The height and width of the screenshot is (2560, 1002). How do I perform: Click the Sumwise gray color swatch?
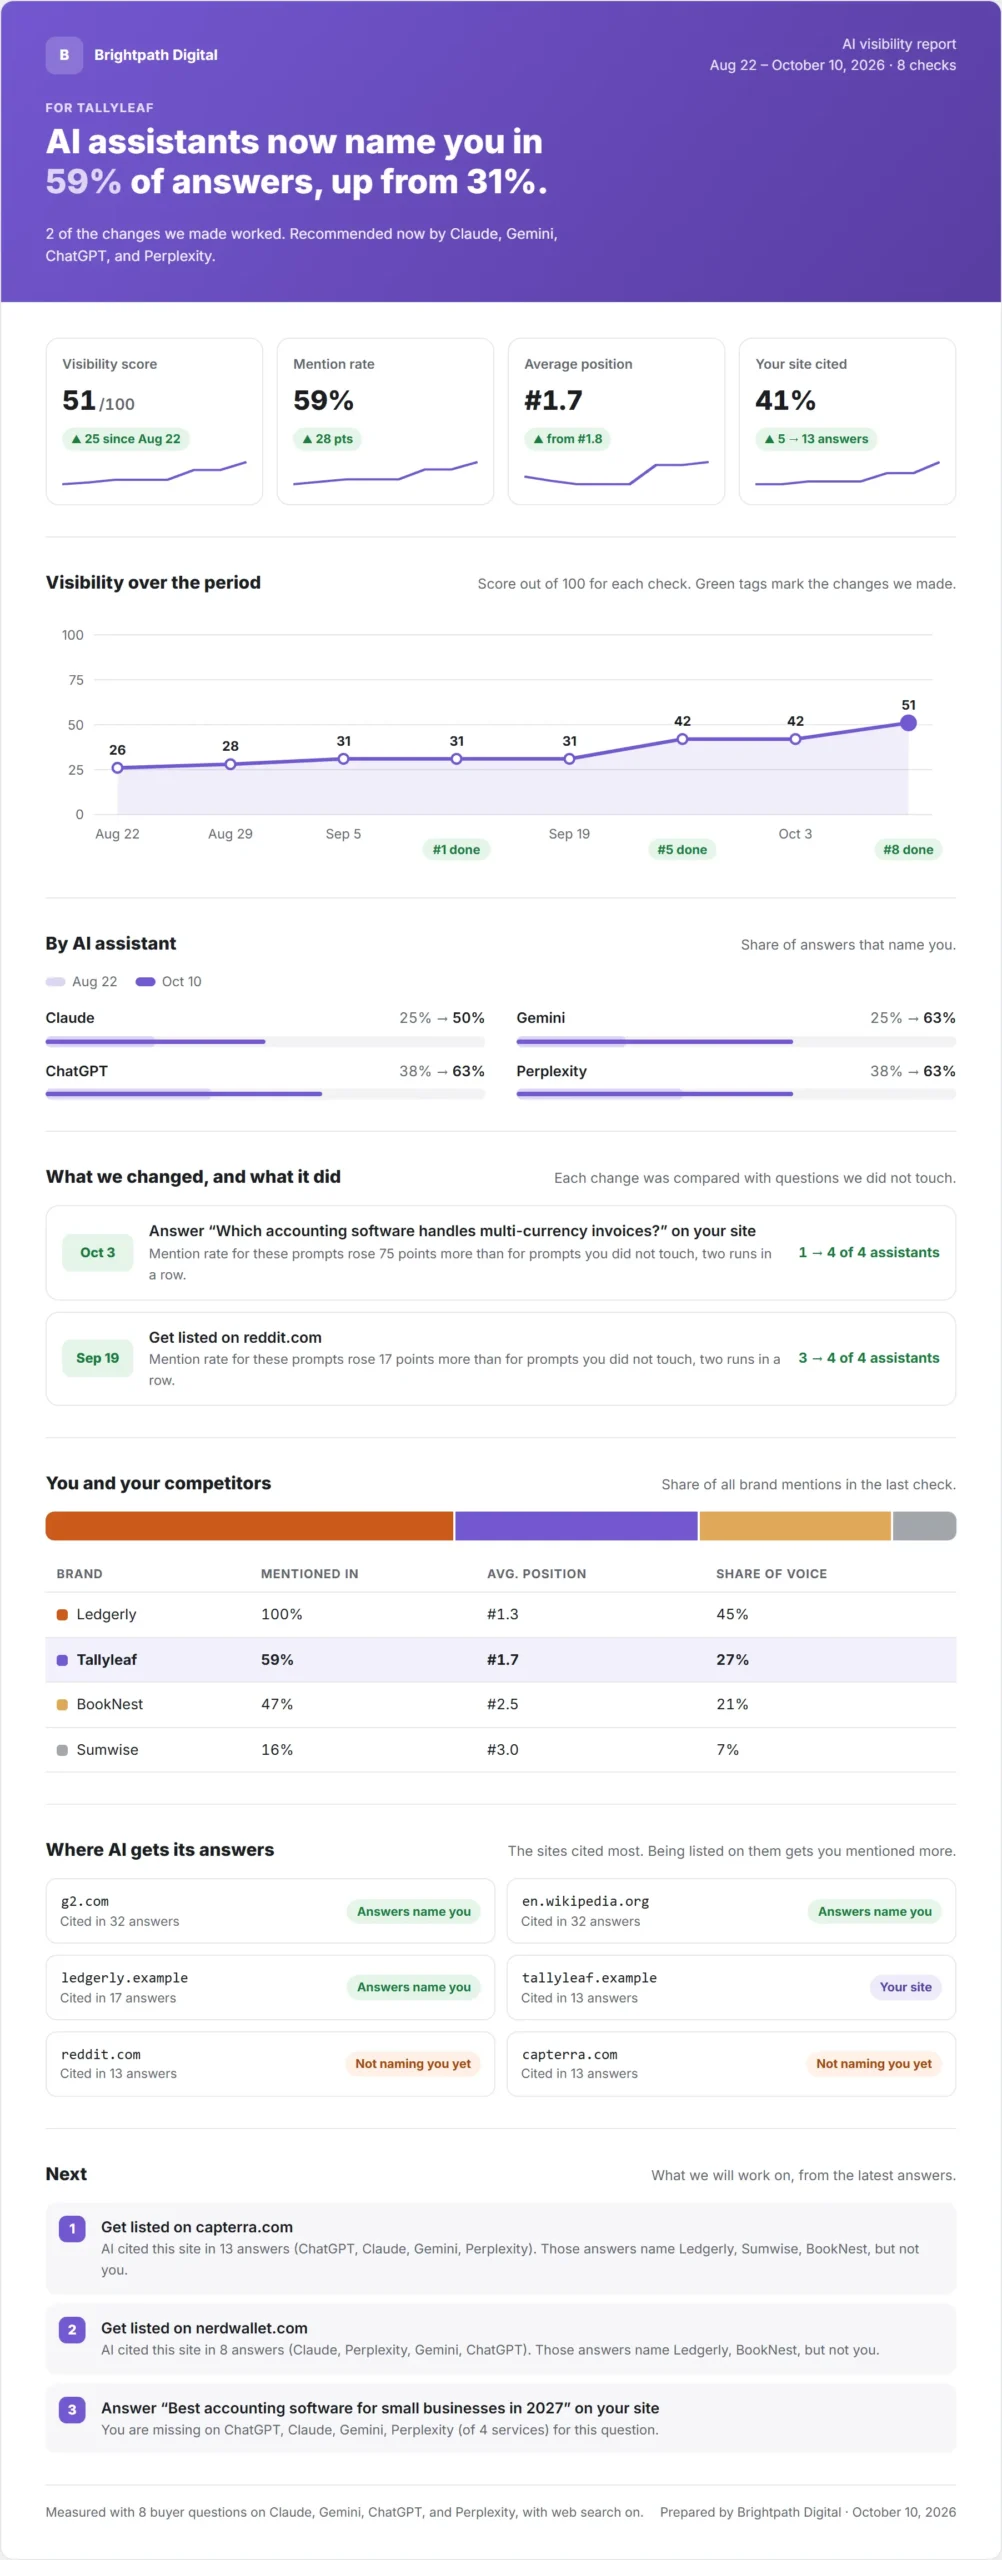pyautogui.click(x=62, y=1750)
